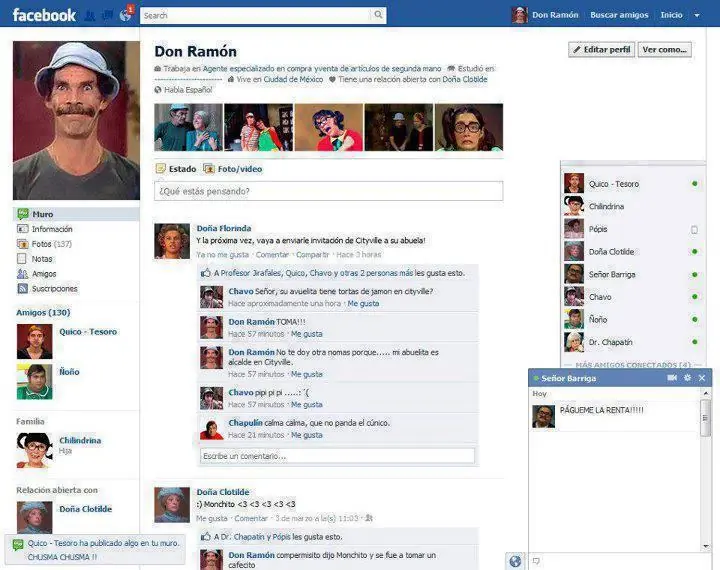Click the Foto/video icon
Screen dimensions: 720x570
[x=209, y=169]
